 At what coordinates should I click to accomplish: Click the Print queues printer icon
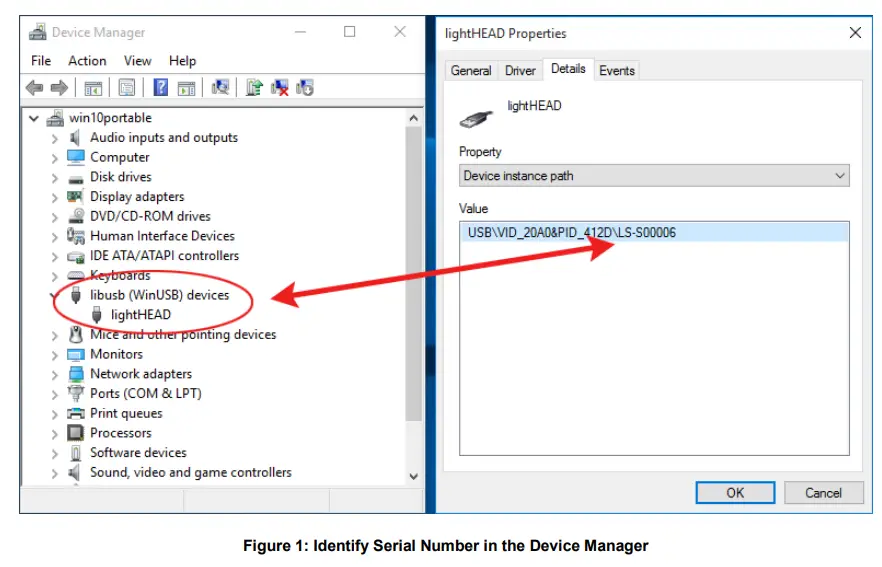click(75, 413)
